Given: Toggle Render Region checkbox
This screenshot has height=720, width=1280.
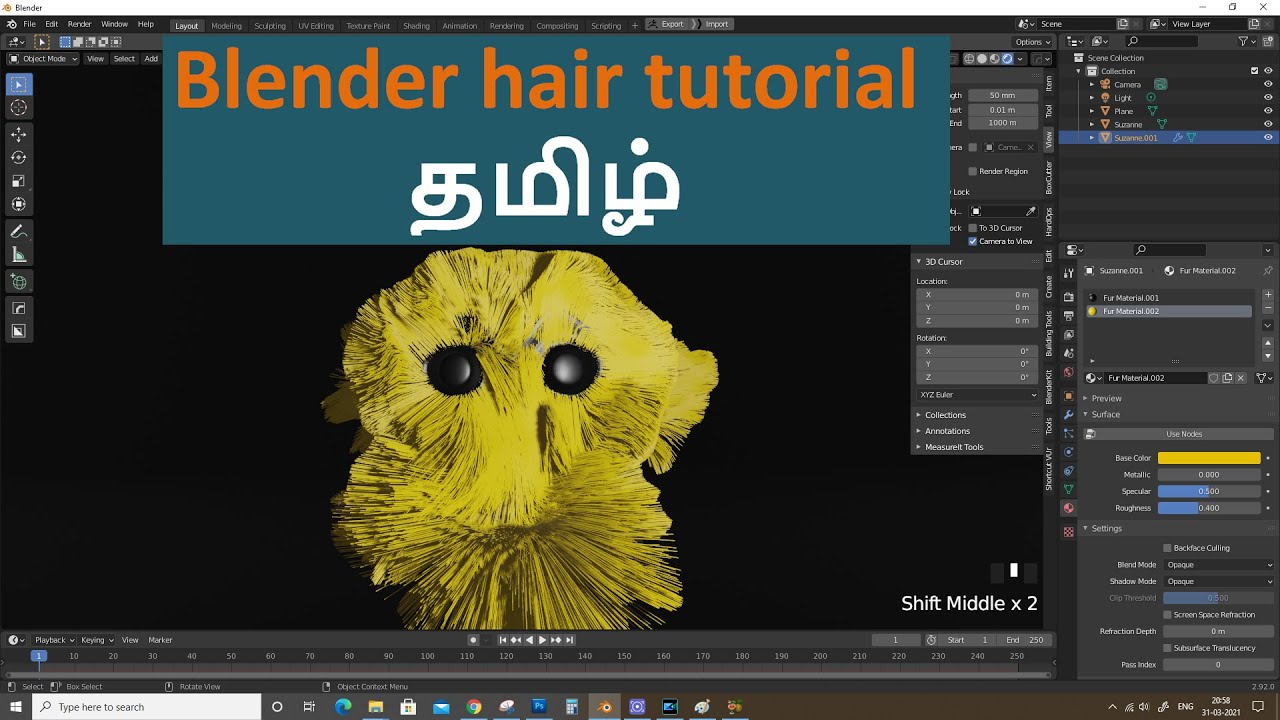Looking at the screenshot, I should click(x=972, y=172).
